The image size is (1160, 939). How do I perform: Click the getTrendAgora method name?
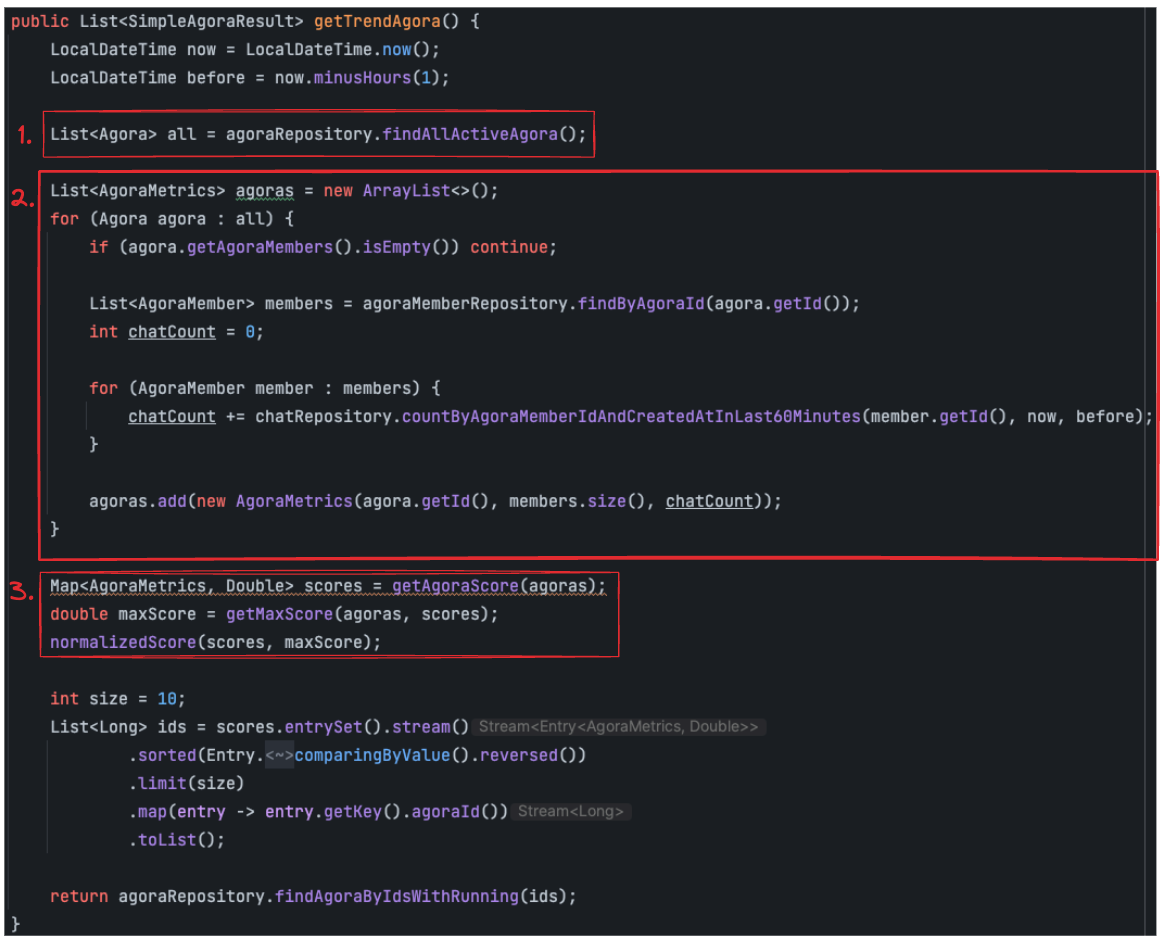click(x=376, y=21)
